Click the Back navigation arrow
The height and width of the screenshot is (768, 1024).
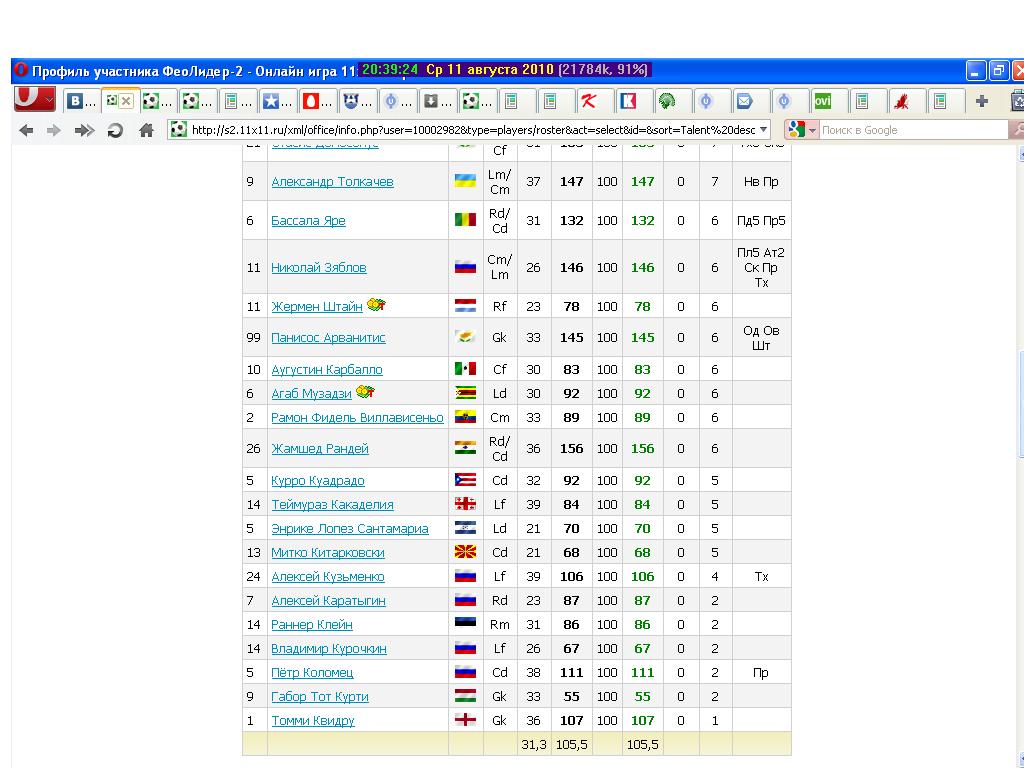[27, 130]
